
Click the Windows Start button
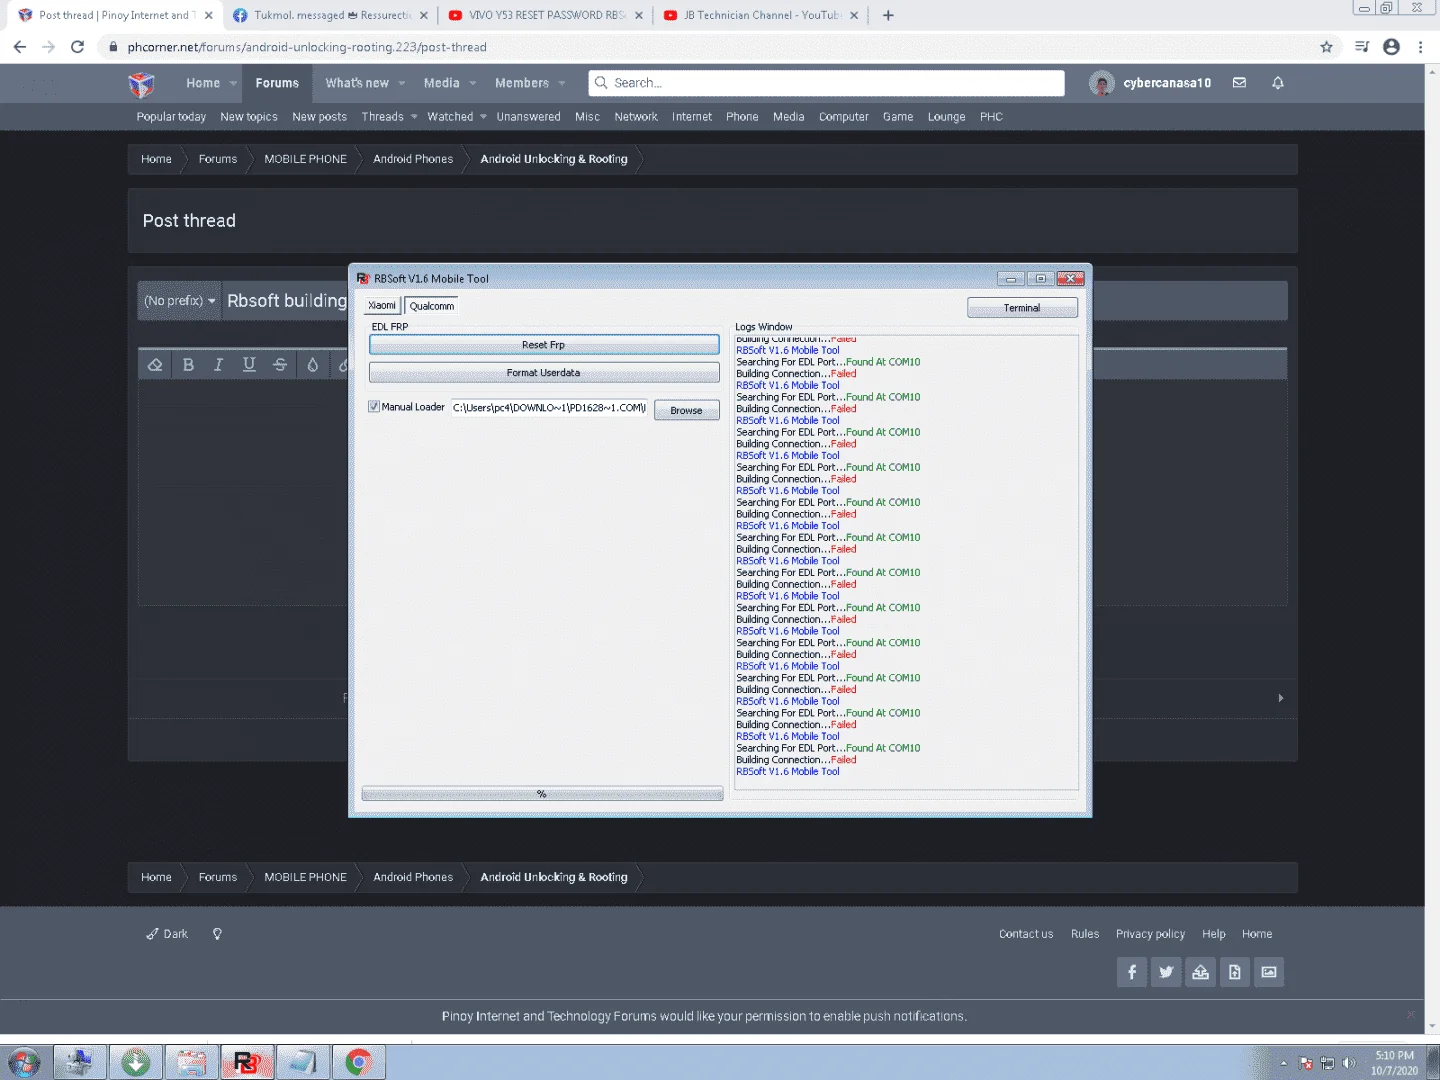point(24,1062)
